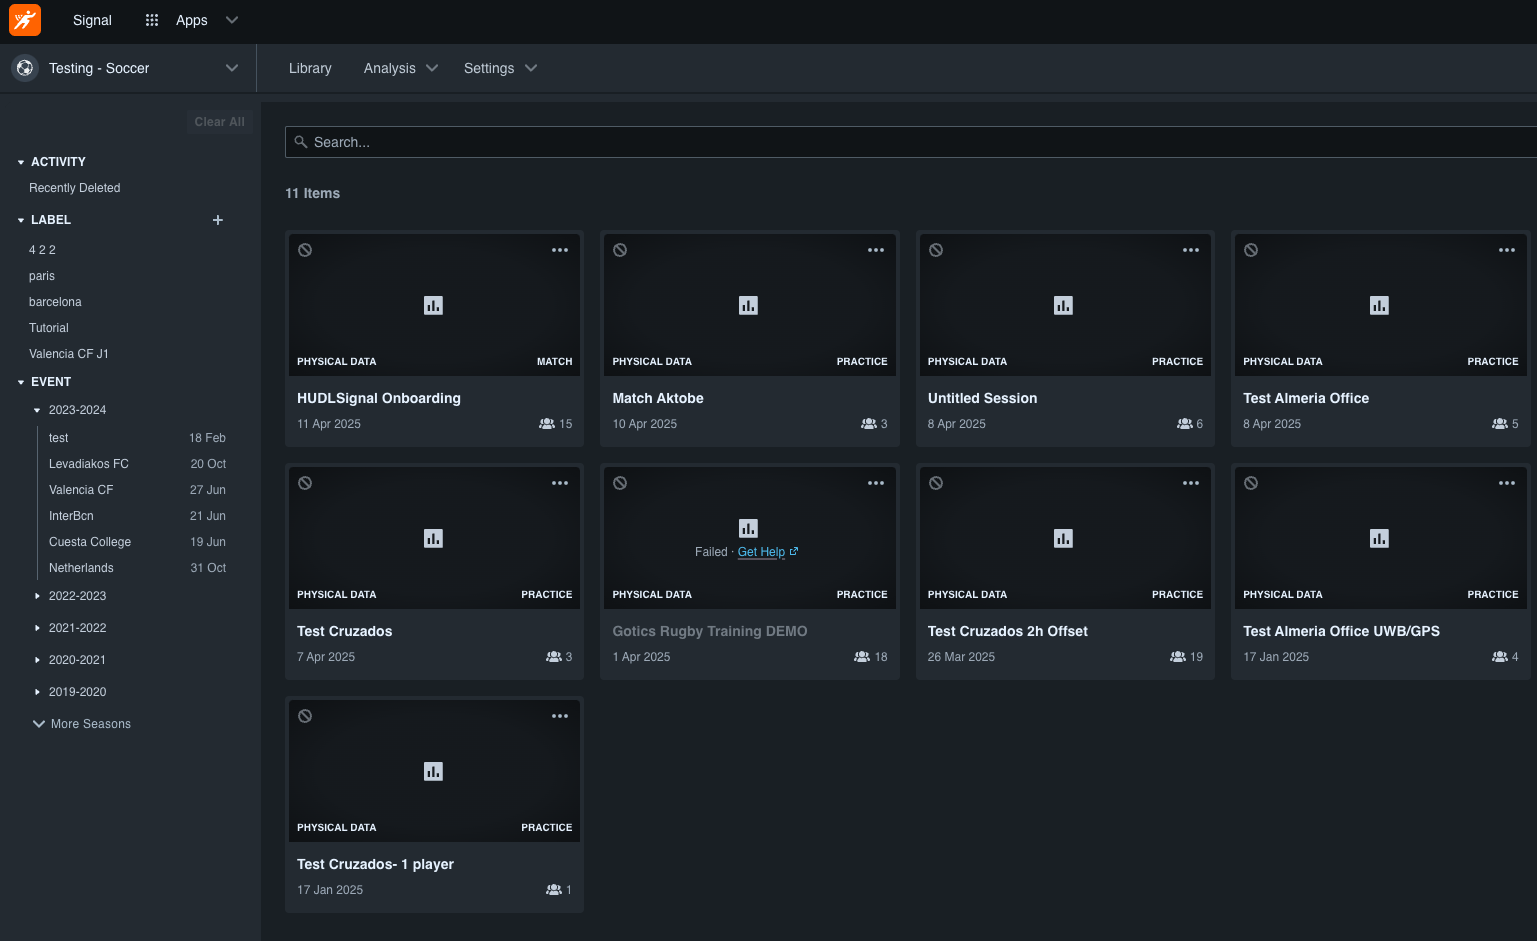Click the Signal app logo icon
The width and height of the screenshot is (1537, 941).
(25, 20)
